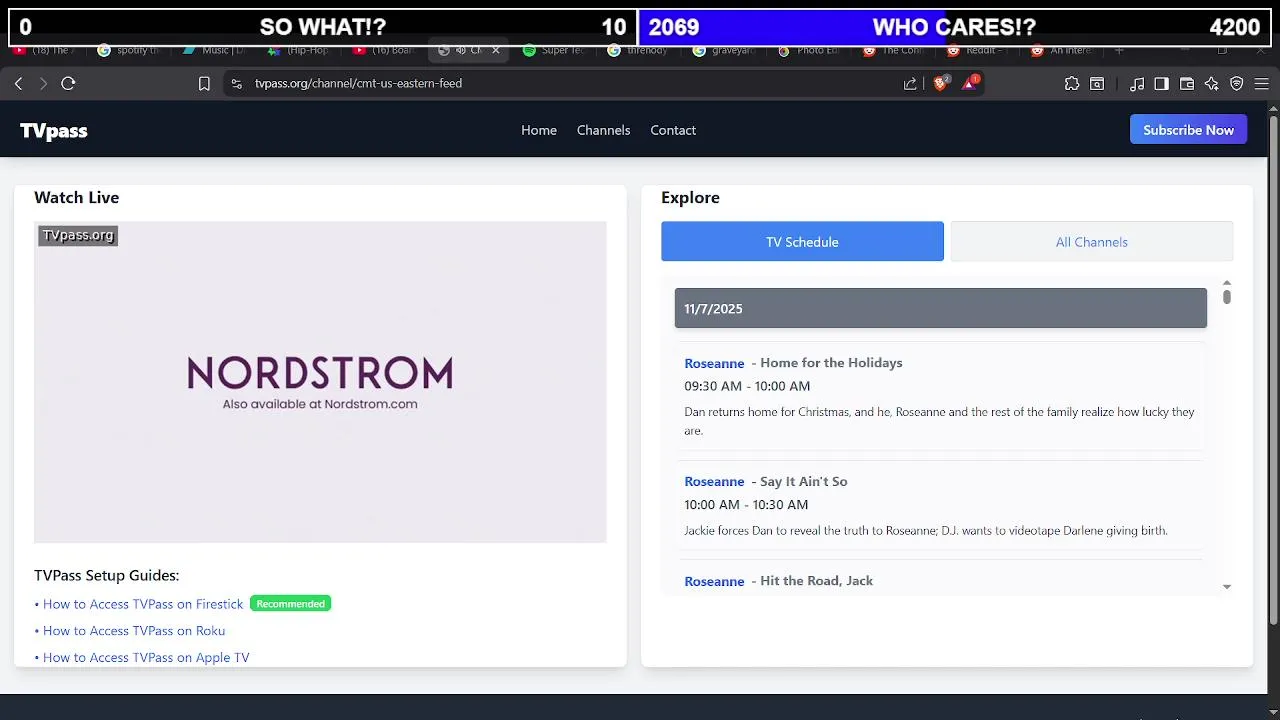The width and height of the screenshot is (1280, 720).
Task: Open How to Access TVPass on Firestick
Action: [x=143, y=604]
